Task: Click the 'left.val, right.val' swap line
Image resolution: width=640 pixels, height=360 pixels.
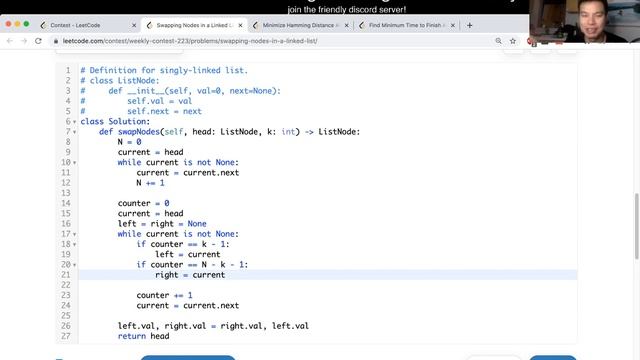Action: [x=213, y=326]
